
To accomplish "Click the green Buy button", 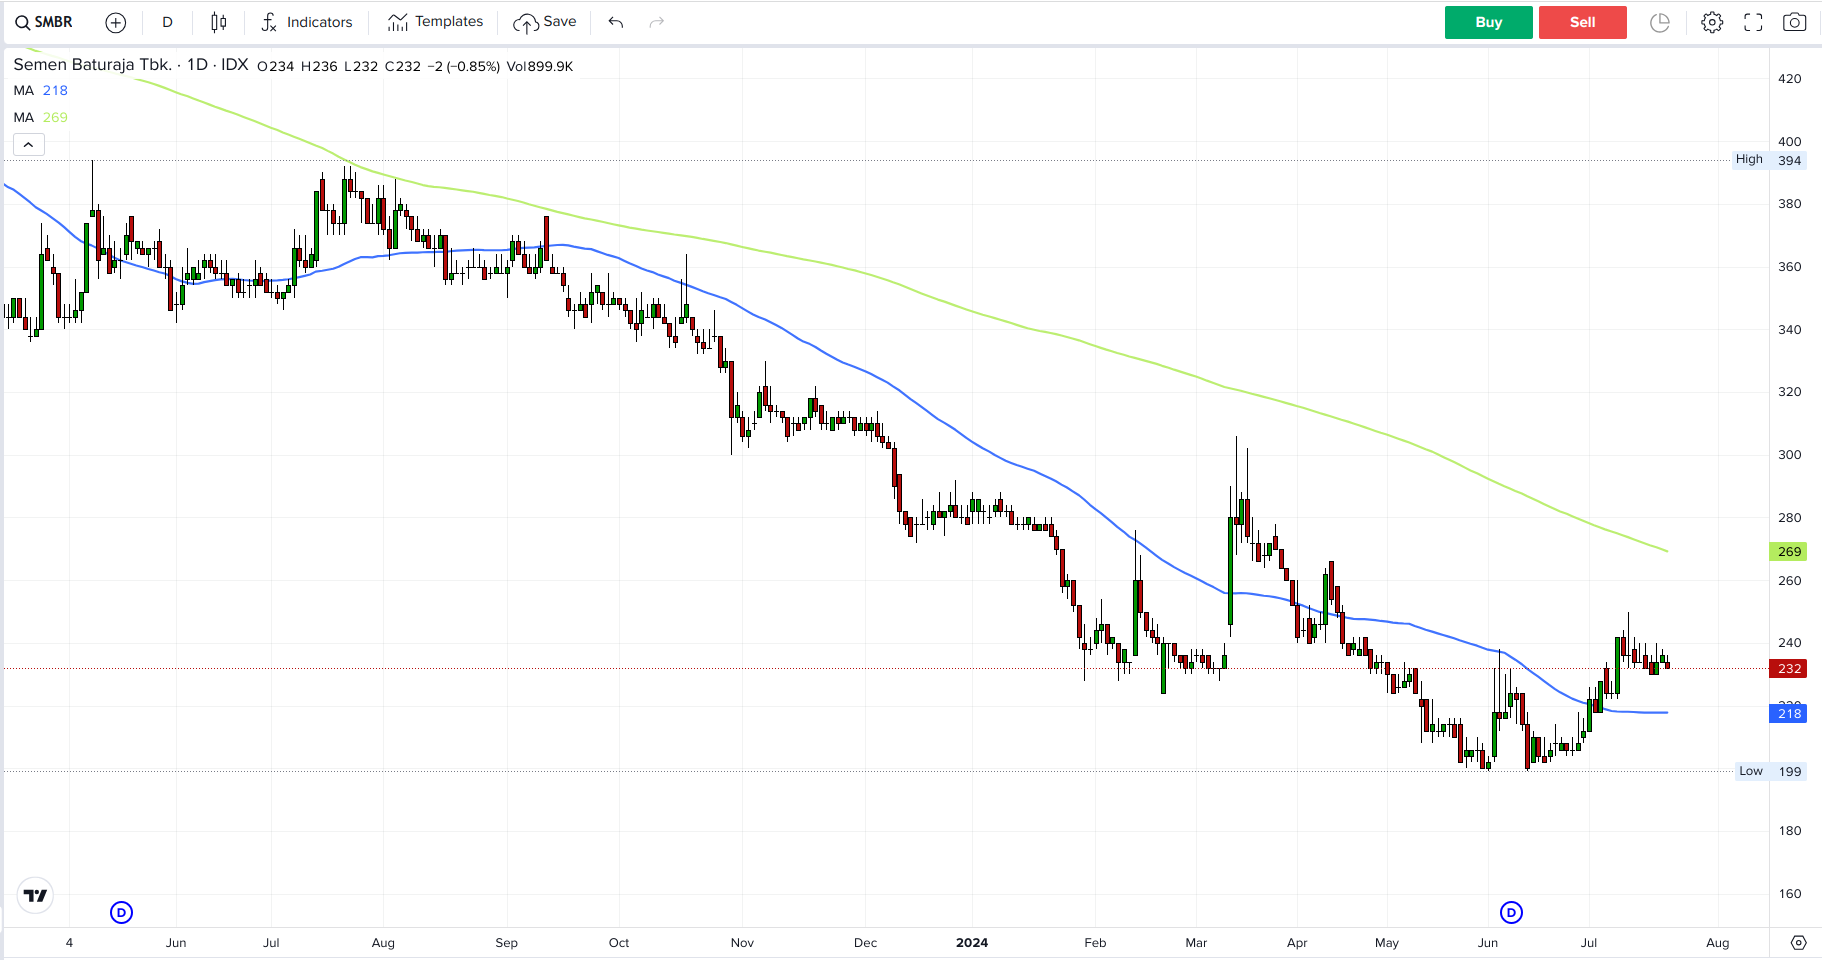I will click(1488, 22).
